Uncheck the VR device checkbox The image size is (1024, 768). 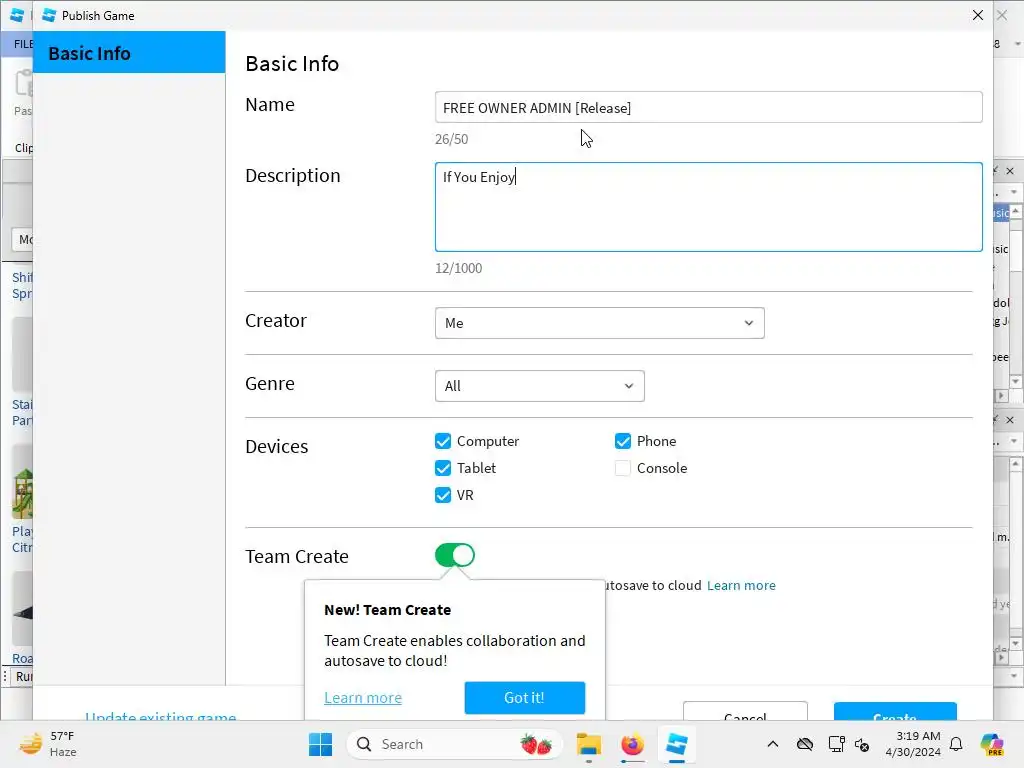(x=443, y=495)
